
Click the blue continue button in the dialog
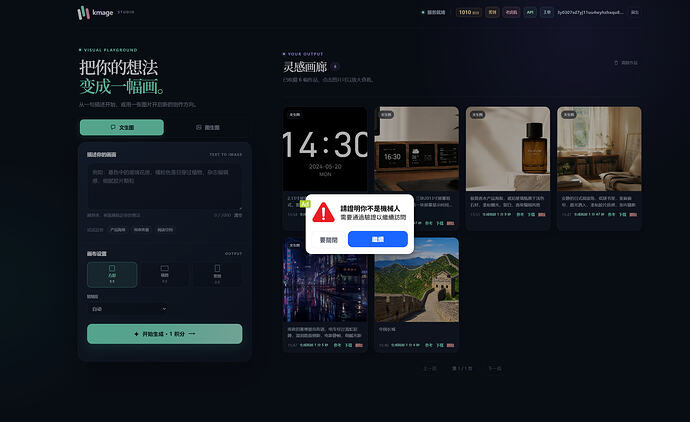pos(378,239)
